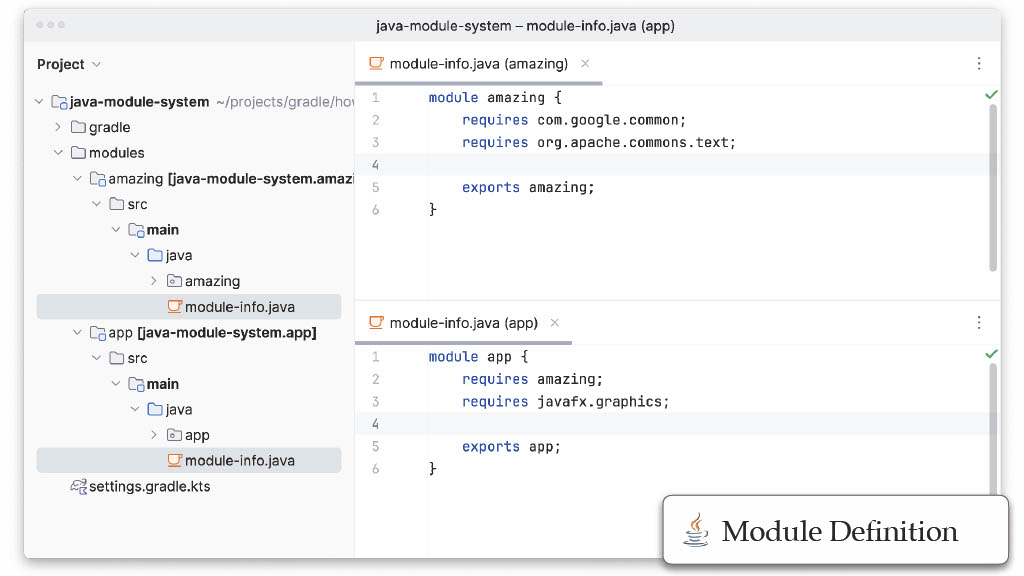The height and width of the screenshot is (576, 1024).
Task: Click line number 4 in app editor gutter
Action: click(x=376, y=424)
